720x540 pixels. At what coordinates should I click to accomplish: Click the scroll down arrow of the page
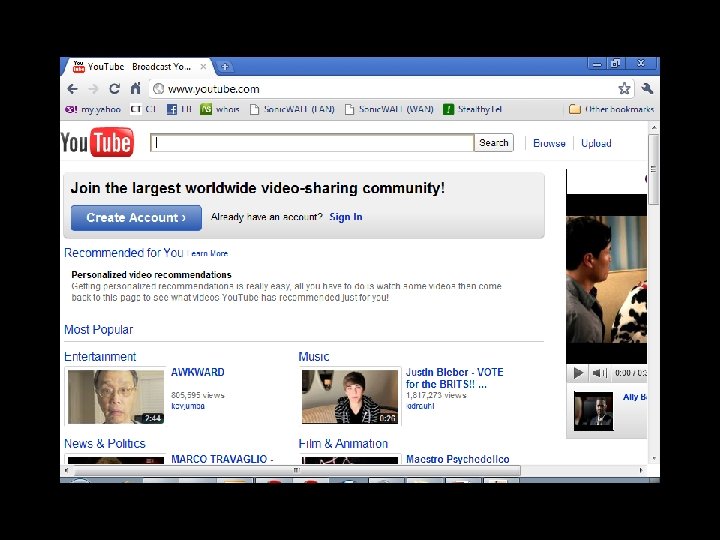tap(654, 459)
